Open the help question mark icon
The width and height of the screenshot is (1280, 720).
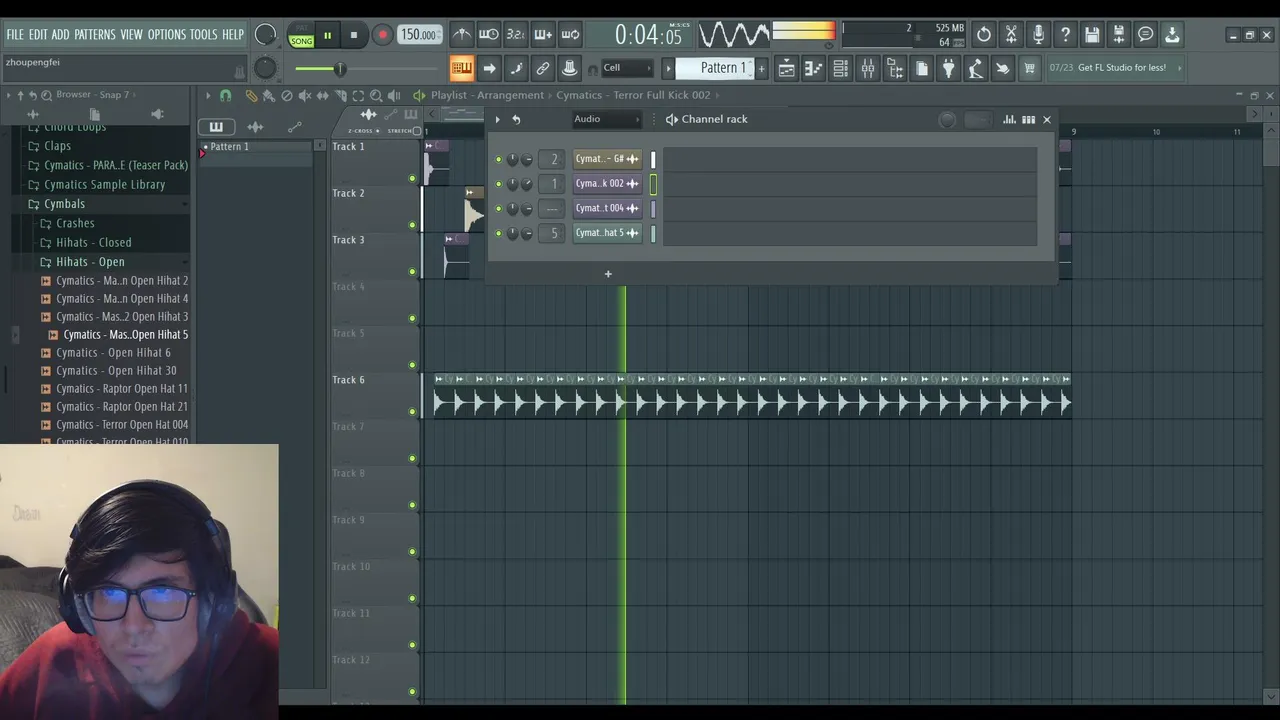[1065, 35]
